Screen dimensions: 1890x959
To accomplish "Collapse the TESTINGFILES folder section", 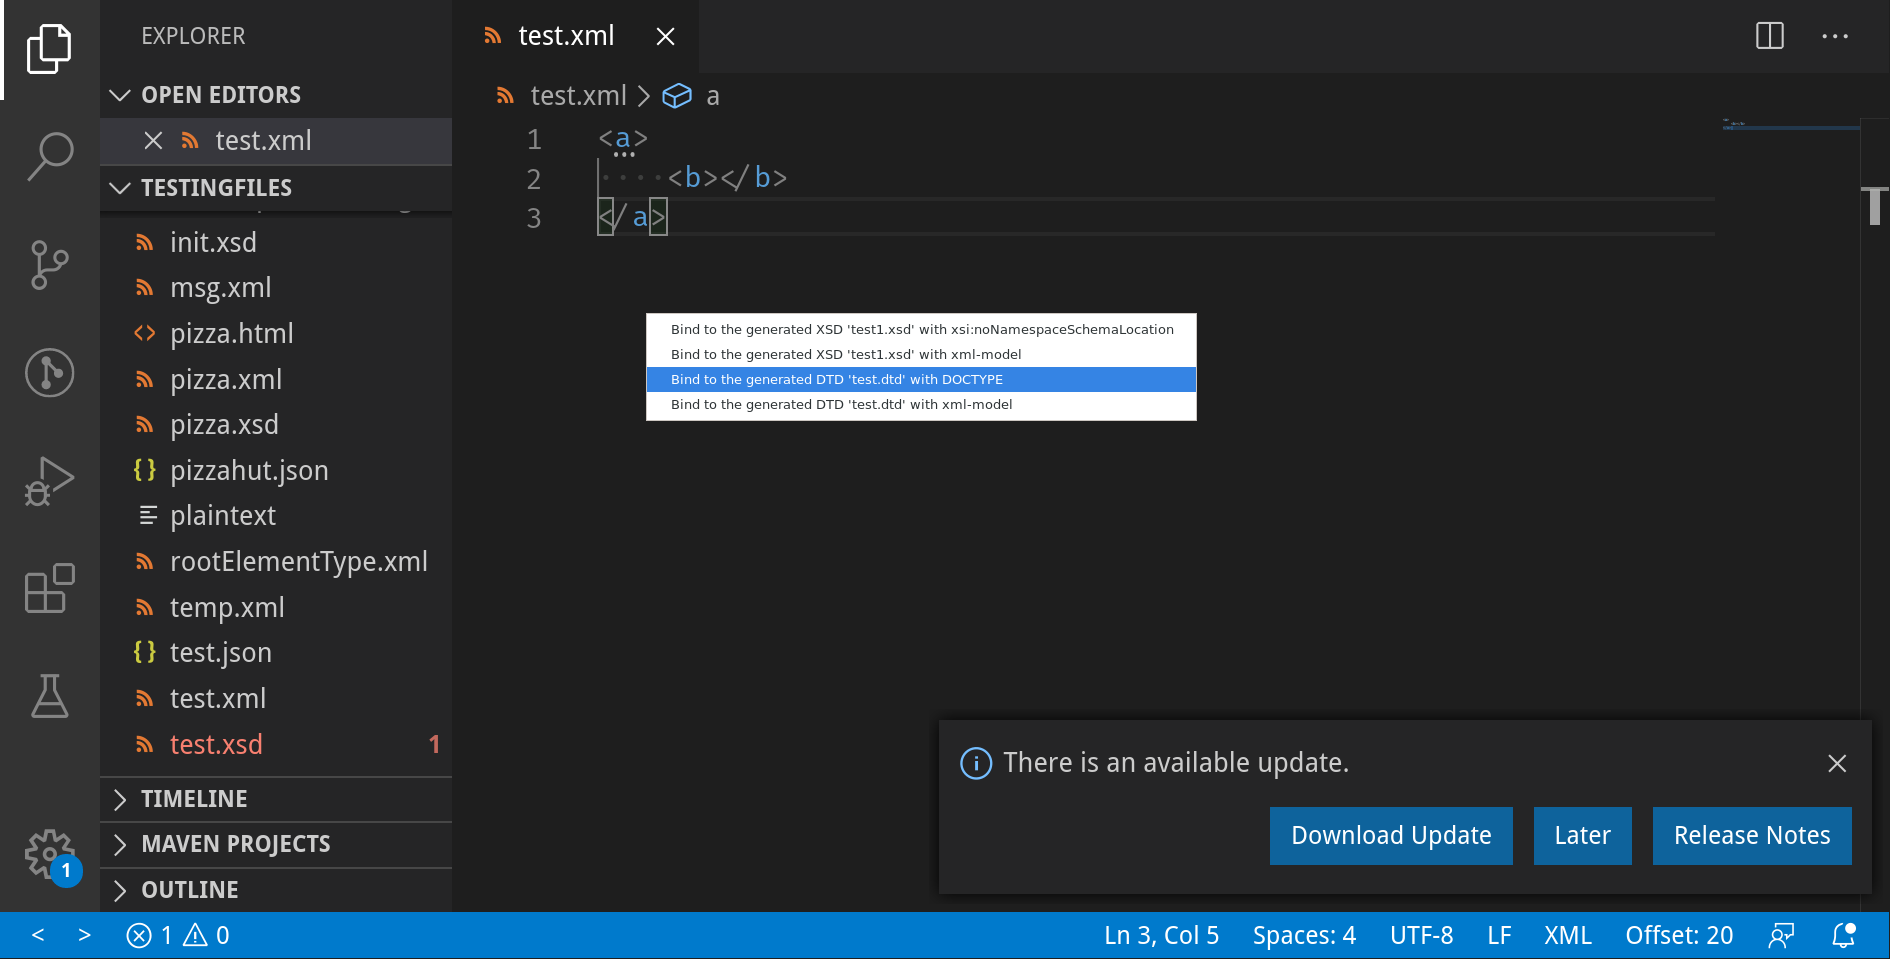I will click(x=276, y=188).
